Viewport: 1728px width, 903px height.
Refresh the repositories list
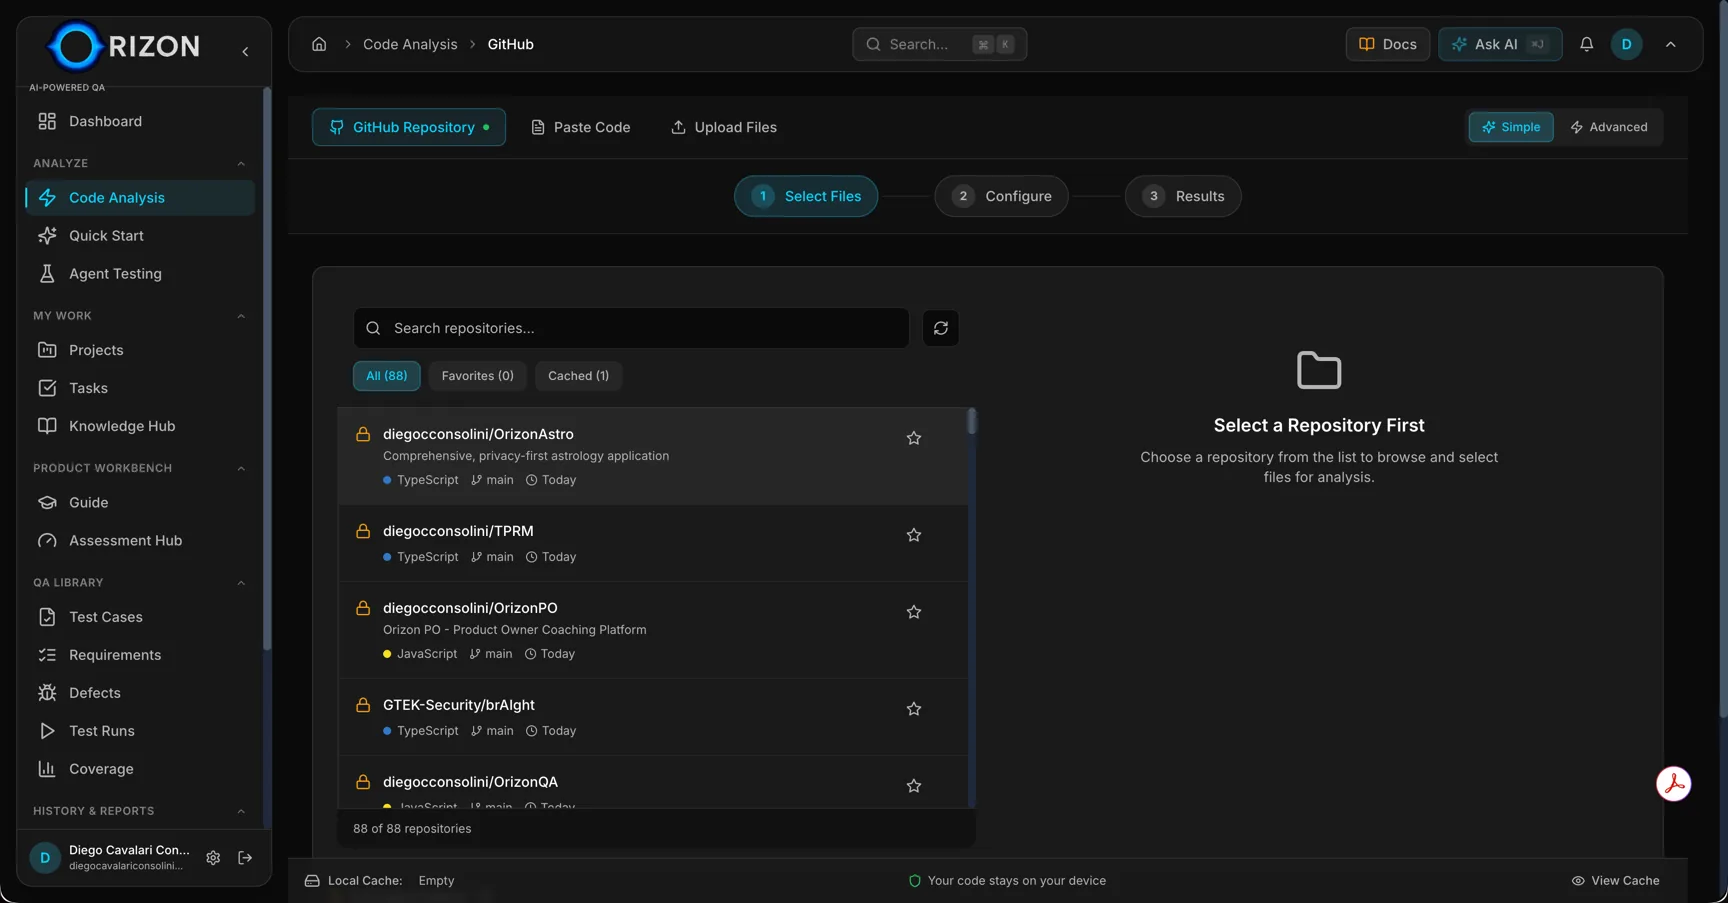(x=940, y=328)
